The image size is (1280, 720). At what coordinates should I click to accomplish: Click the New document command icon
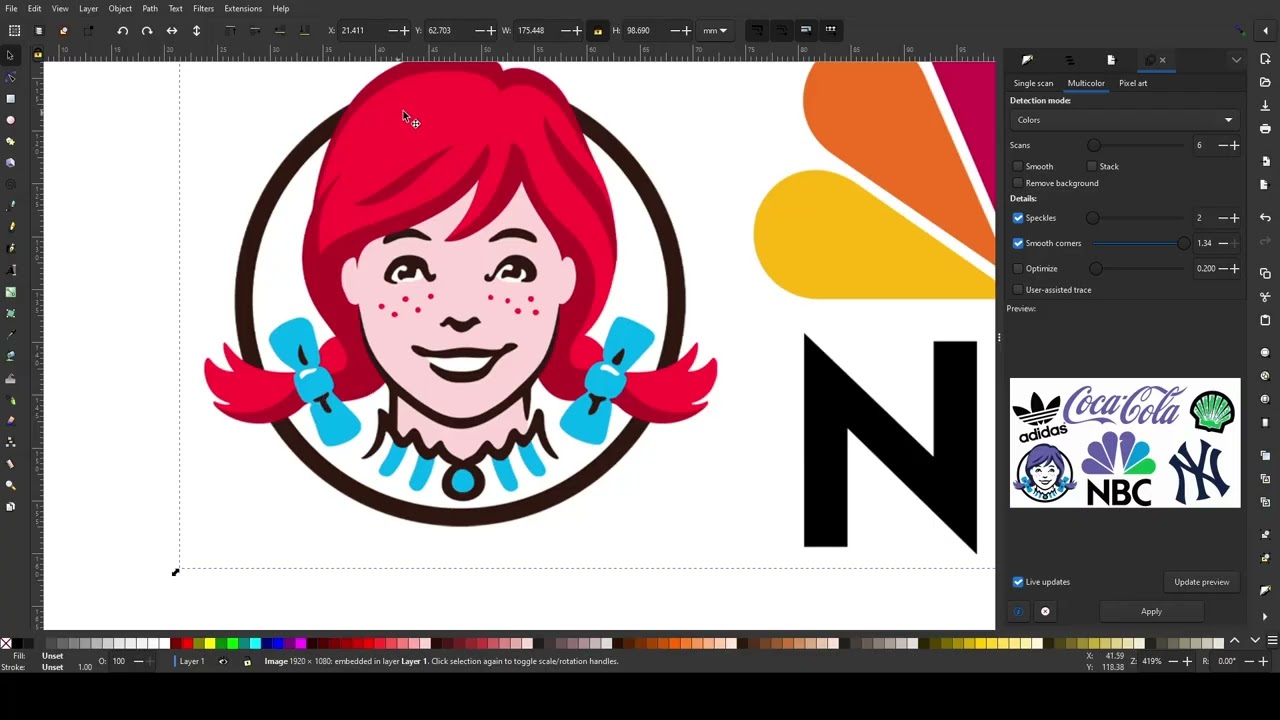[1265, 59]
